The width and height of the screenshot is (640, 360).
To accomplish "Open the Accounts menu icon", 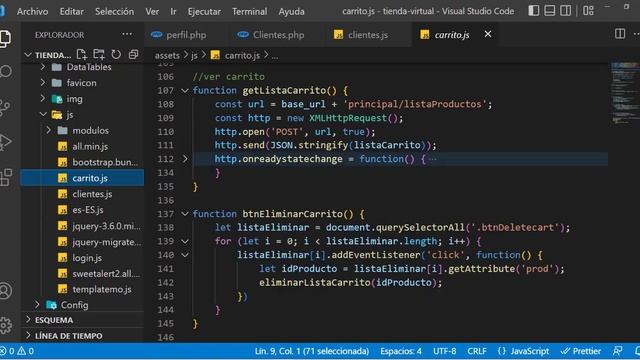I will click(x=5, y=291).
